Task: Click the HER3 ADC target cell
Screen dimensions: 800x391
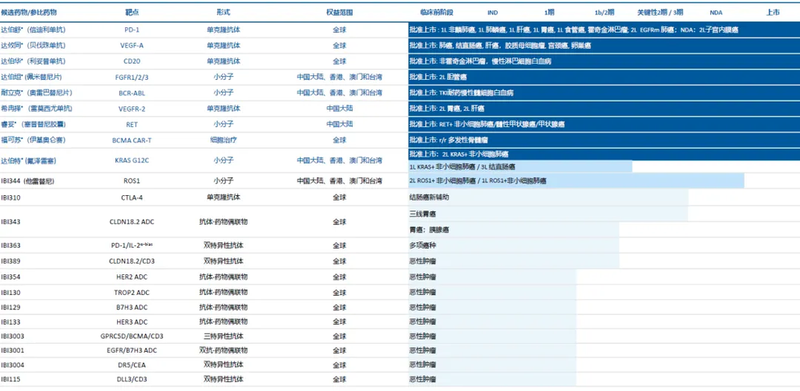Action: 132,322
